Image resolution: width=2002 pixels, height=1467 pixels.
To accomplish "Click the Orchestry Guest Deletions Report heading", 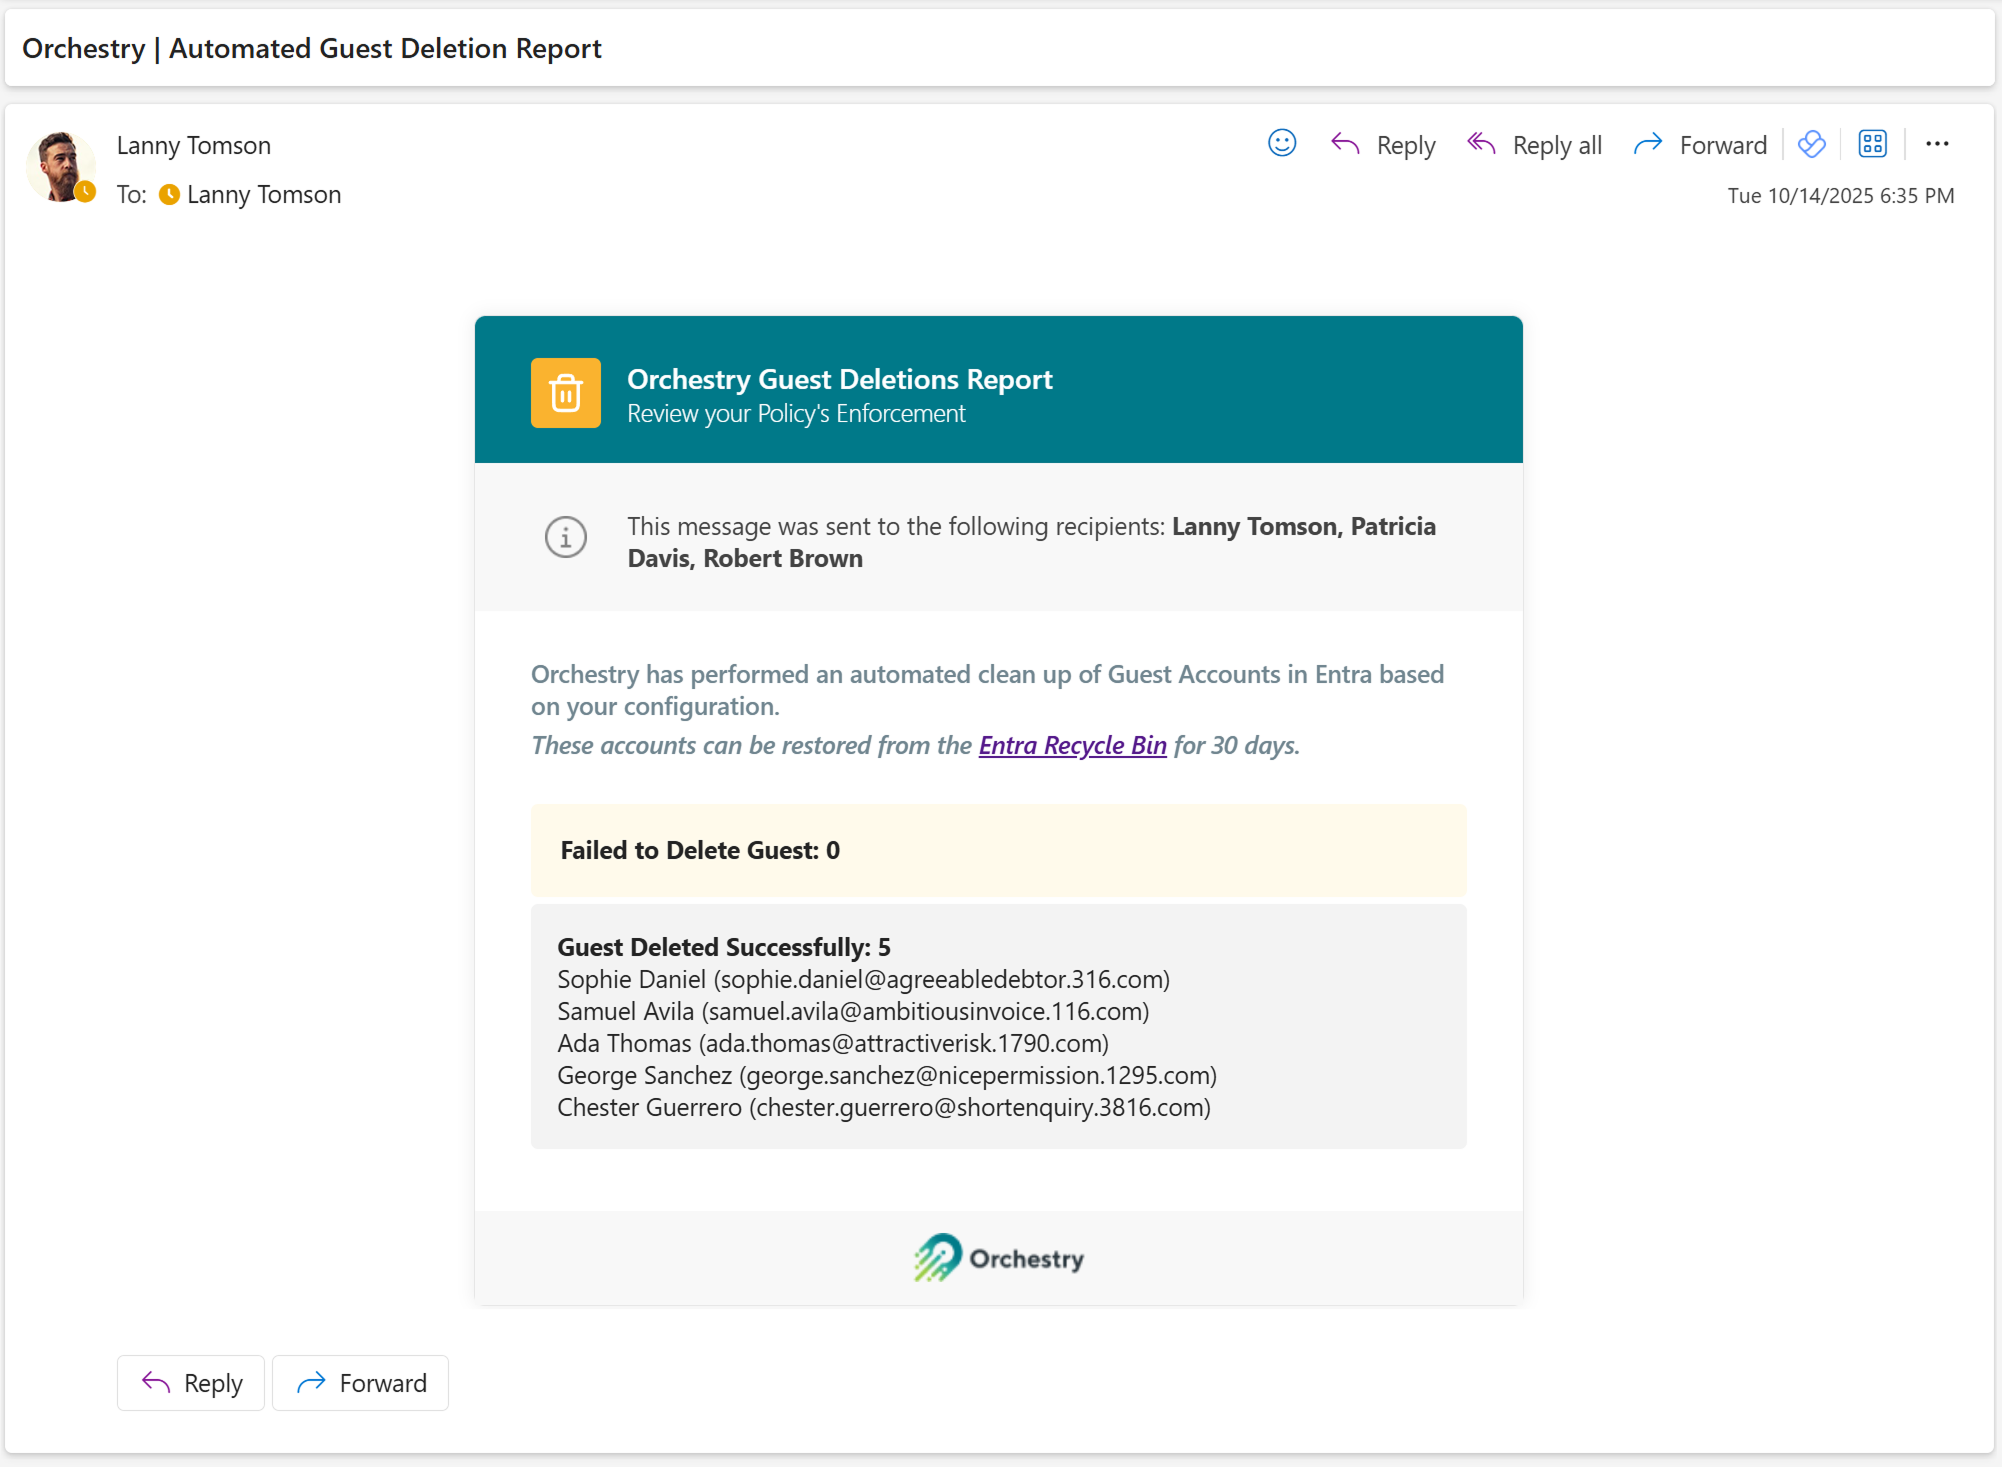I will [x=840, y=379].
